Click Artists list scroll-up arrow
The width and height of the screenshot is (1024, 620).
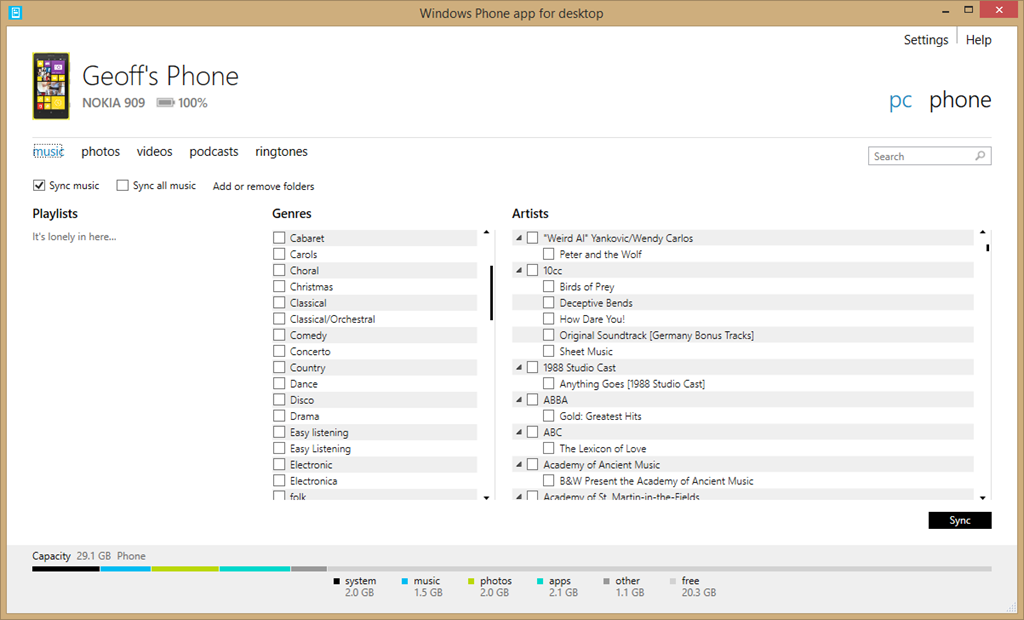(983, 233)
